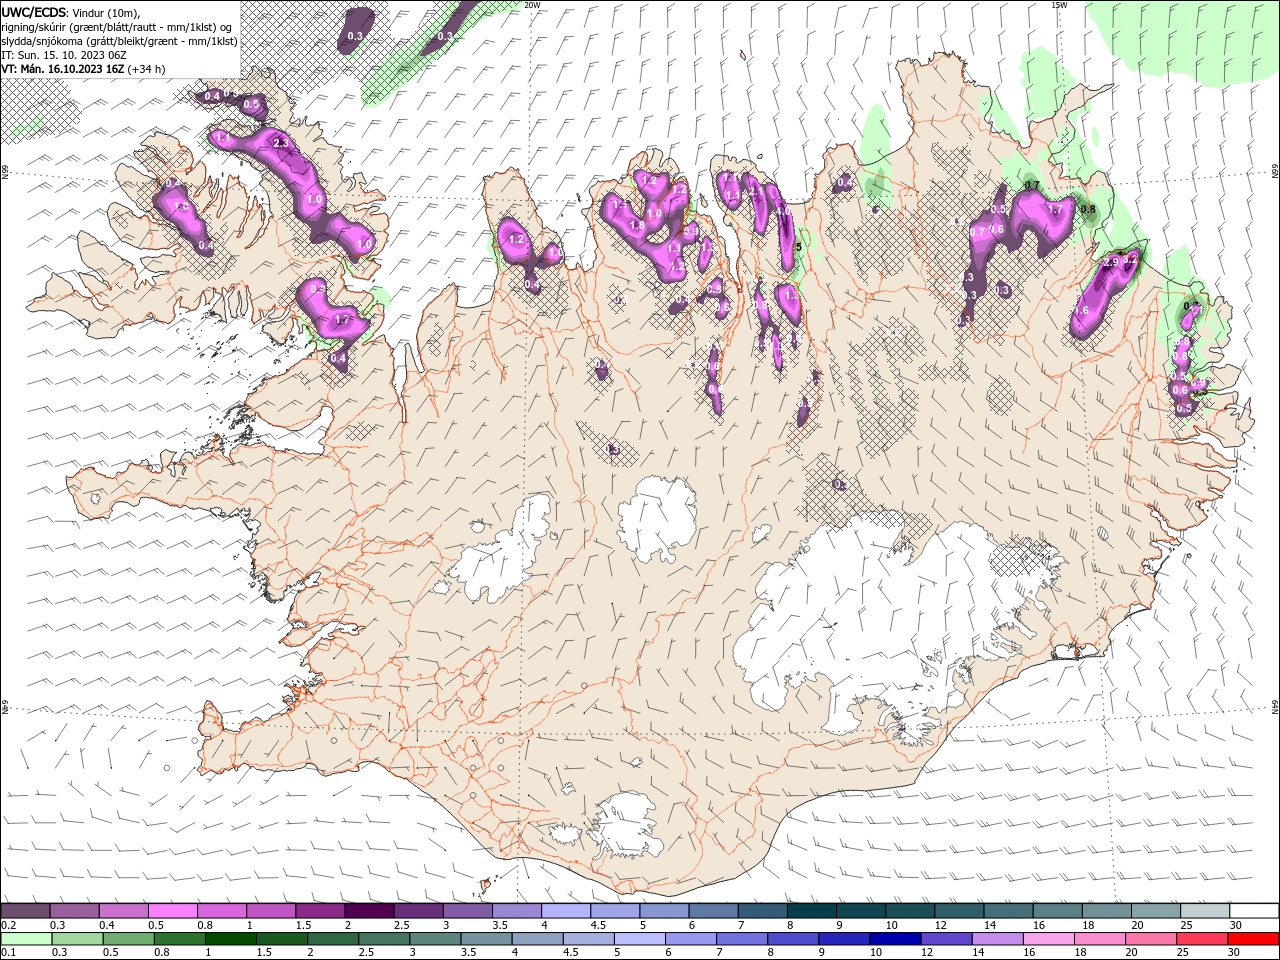Select deep blue rain swatch between 10 and 12
1280x960 pixels.
pyautogui.click(x=894, y=939)
